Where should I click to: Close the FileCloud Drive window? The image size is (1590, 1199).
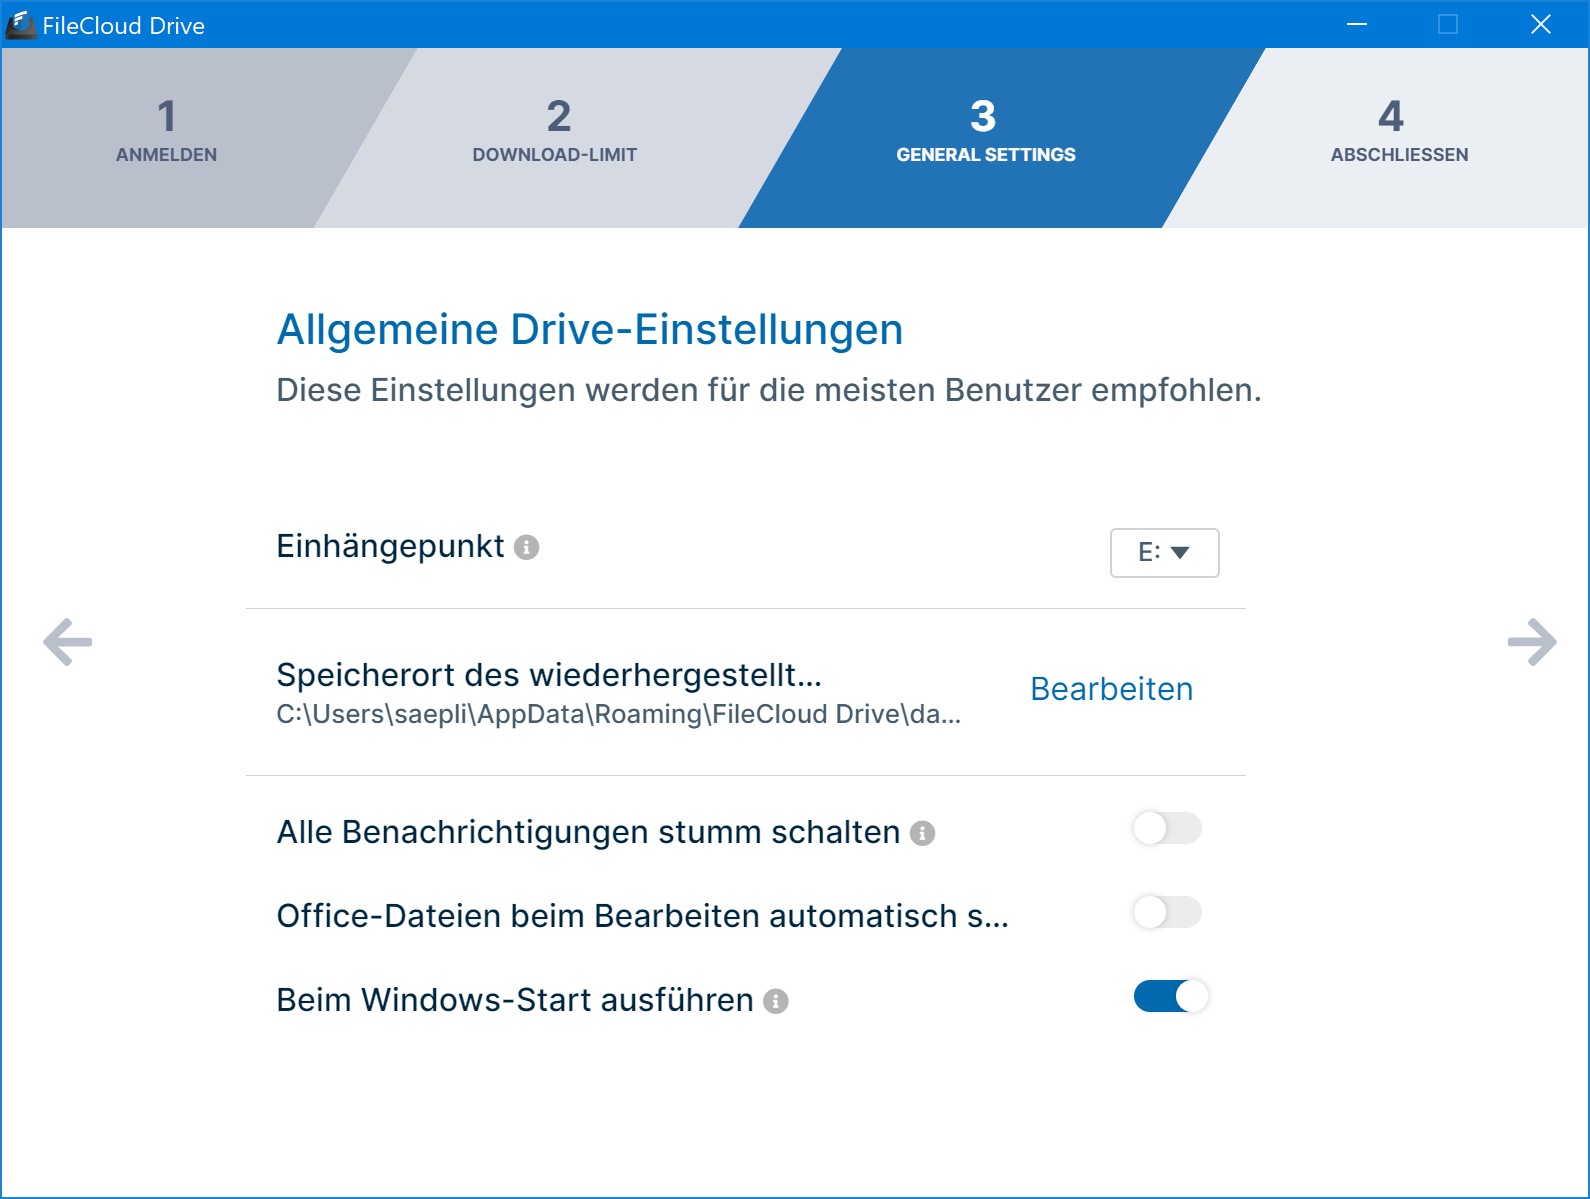tap(1541, 24)
